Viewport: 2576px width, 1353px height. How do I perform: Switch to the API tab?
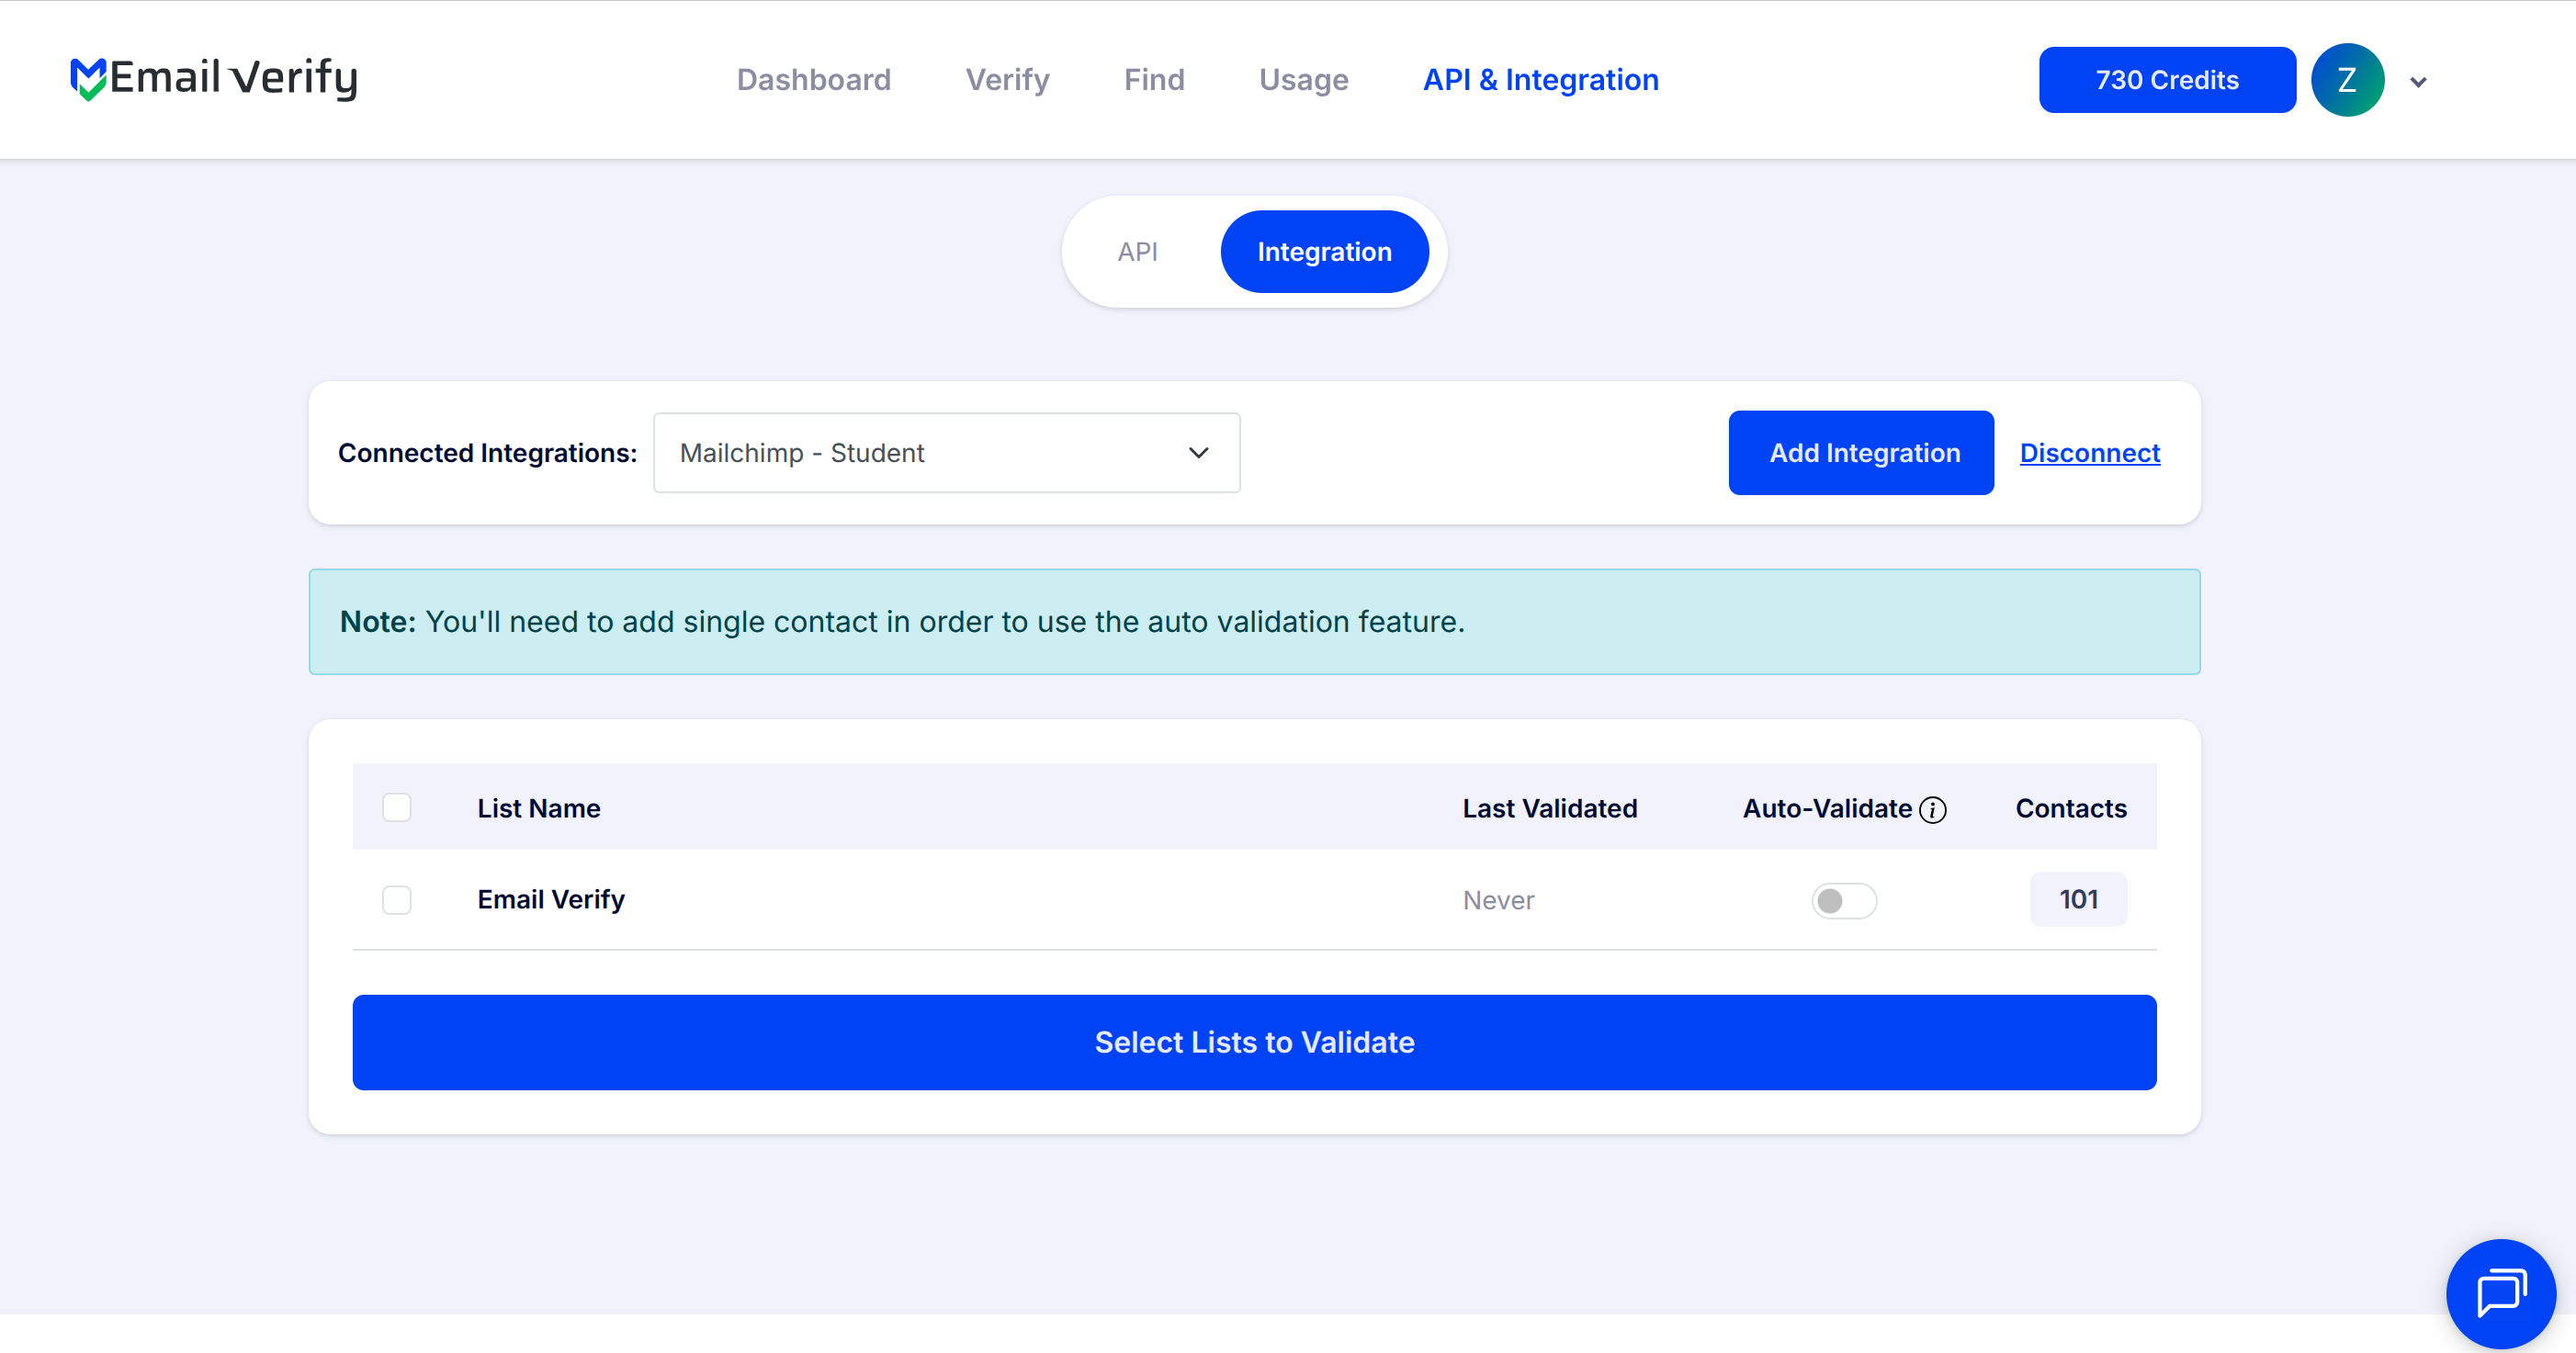pos(1137,252)
